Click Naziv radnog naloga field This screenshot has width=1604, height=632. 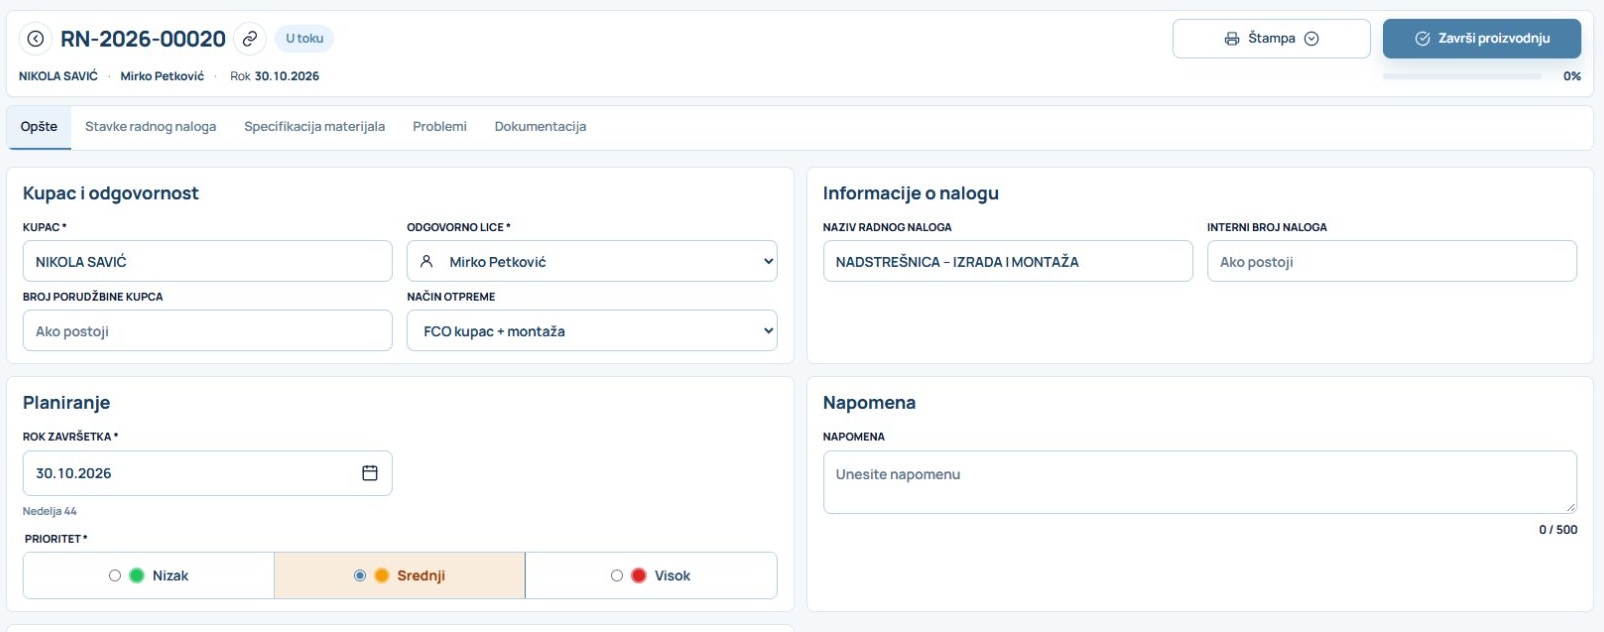pos(1008,261)
